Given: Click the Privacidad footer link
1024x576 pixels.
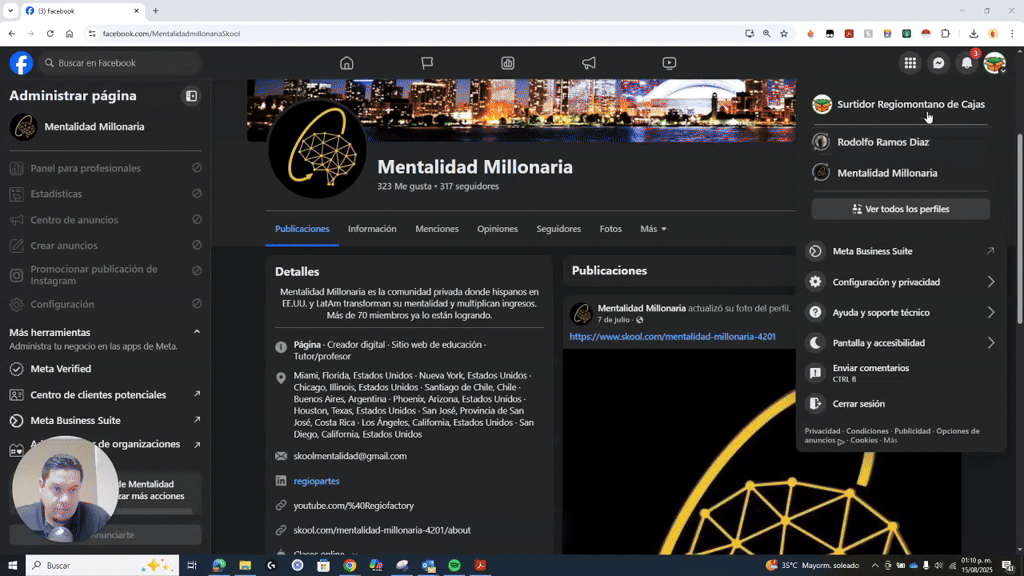Looking at the screenshot, I should tap(822, 431).
